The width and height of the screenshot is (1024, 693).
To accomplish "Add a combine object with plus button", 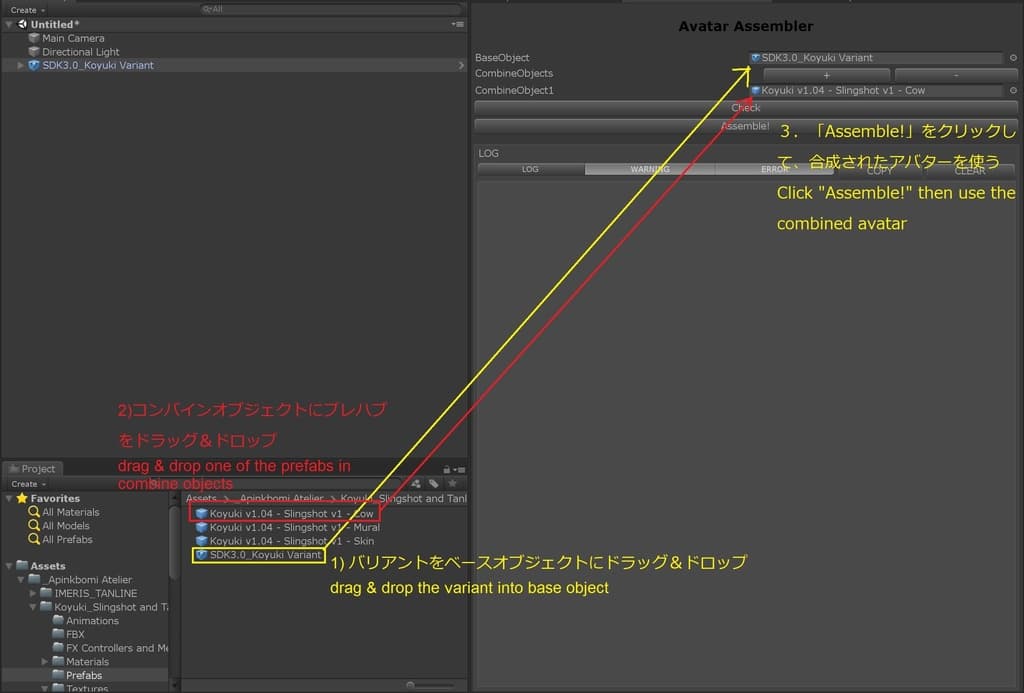I will [x=826, y=75].
